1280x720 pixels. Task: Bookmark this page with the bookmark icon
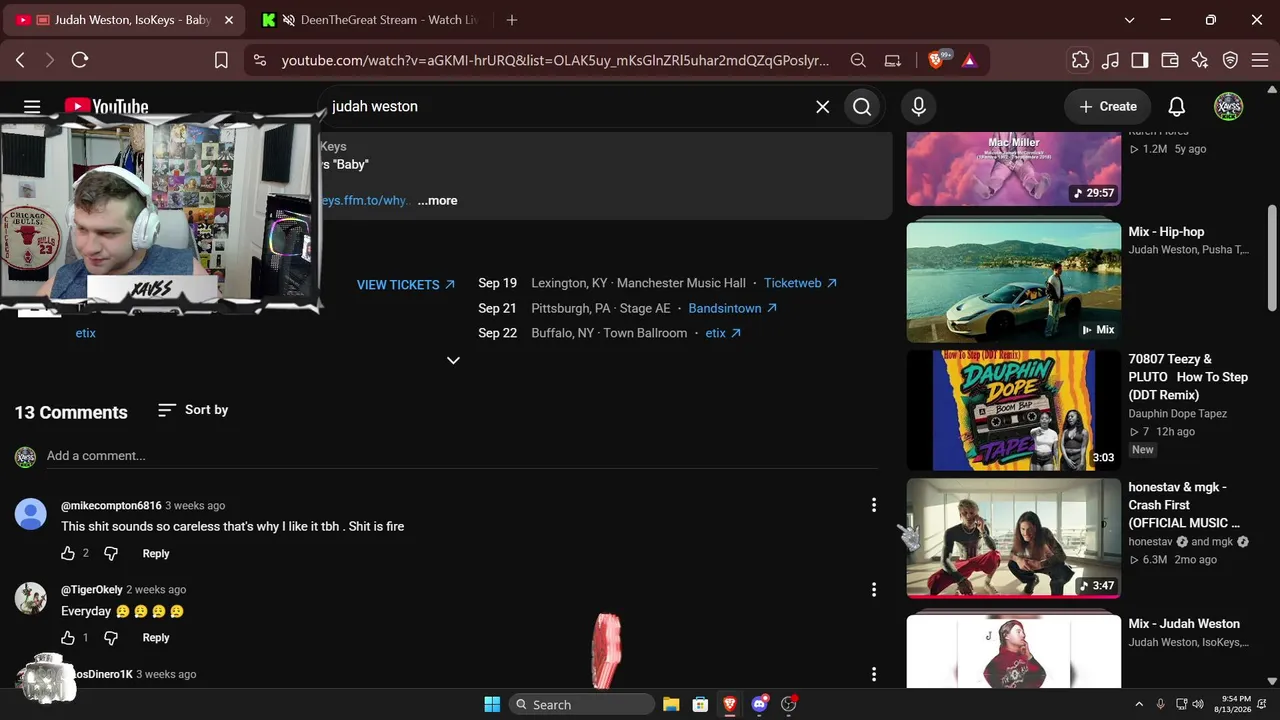(222, 60)
